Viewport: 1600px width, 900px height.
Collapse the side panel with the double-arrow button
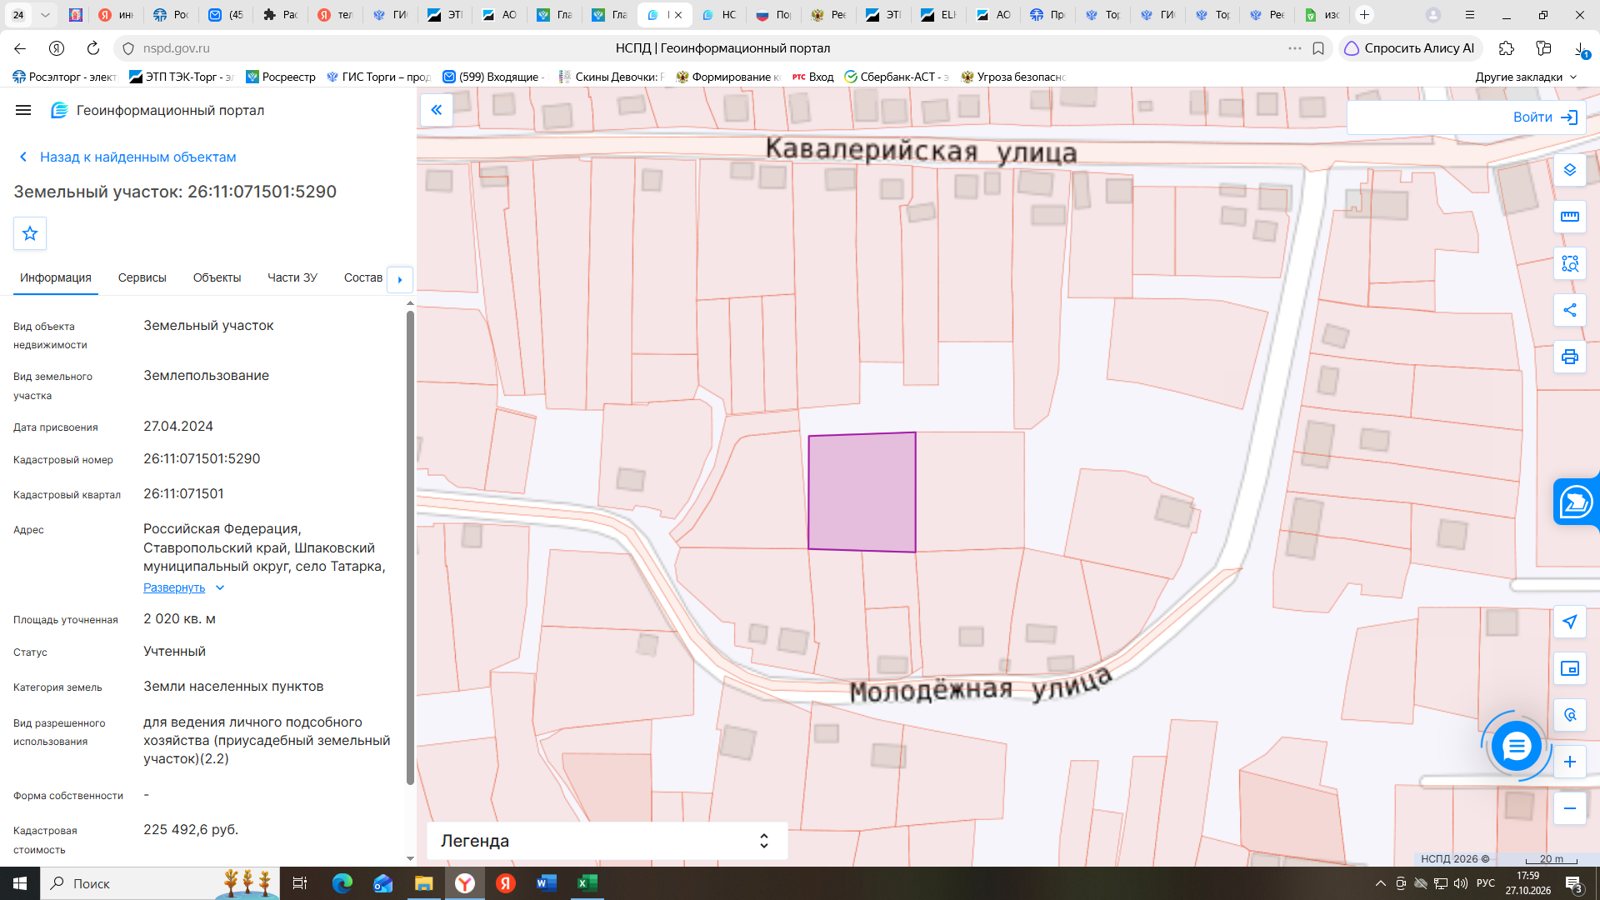(x=436, y=110)
